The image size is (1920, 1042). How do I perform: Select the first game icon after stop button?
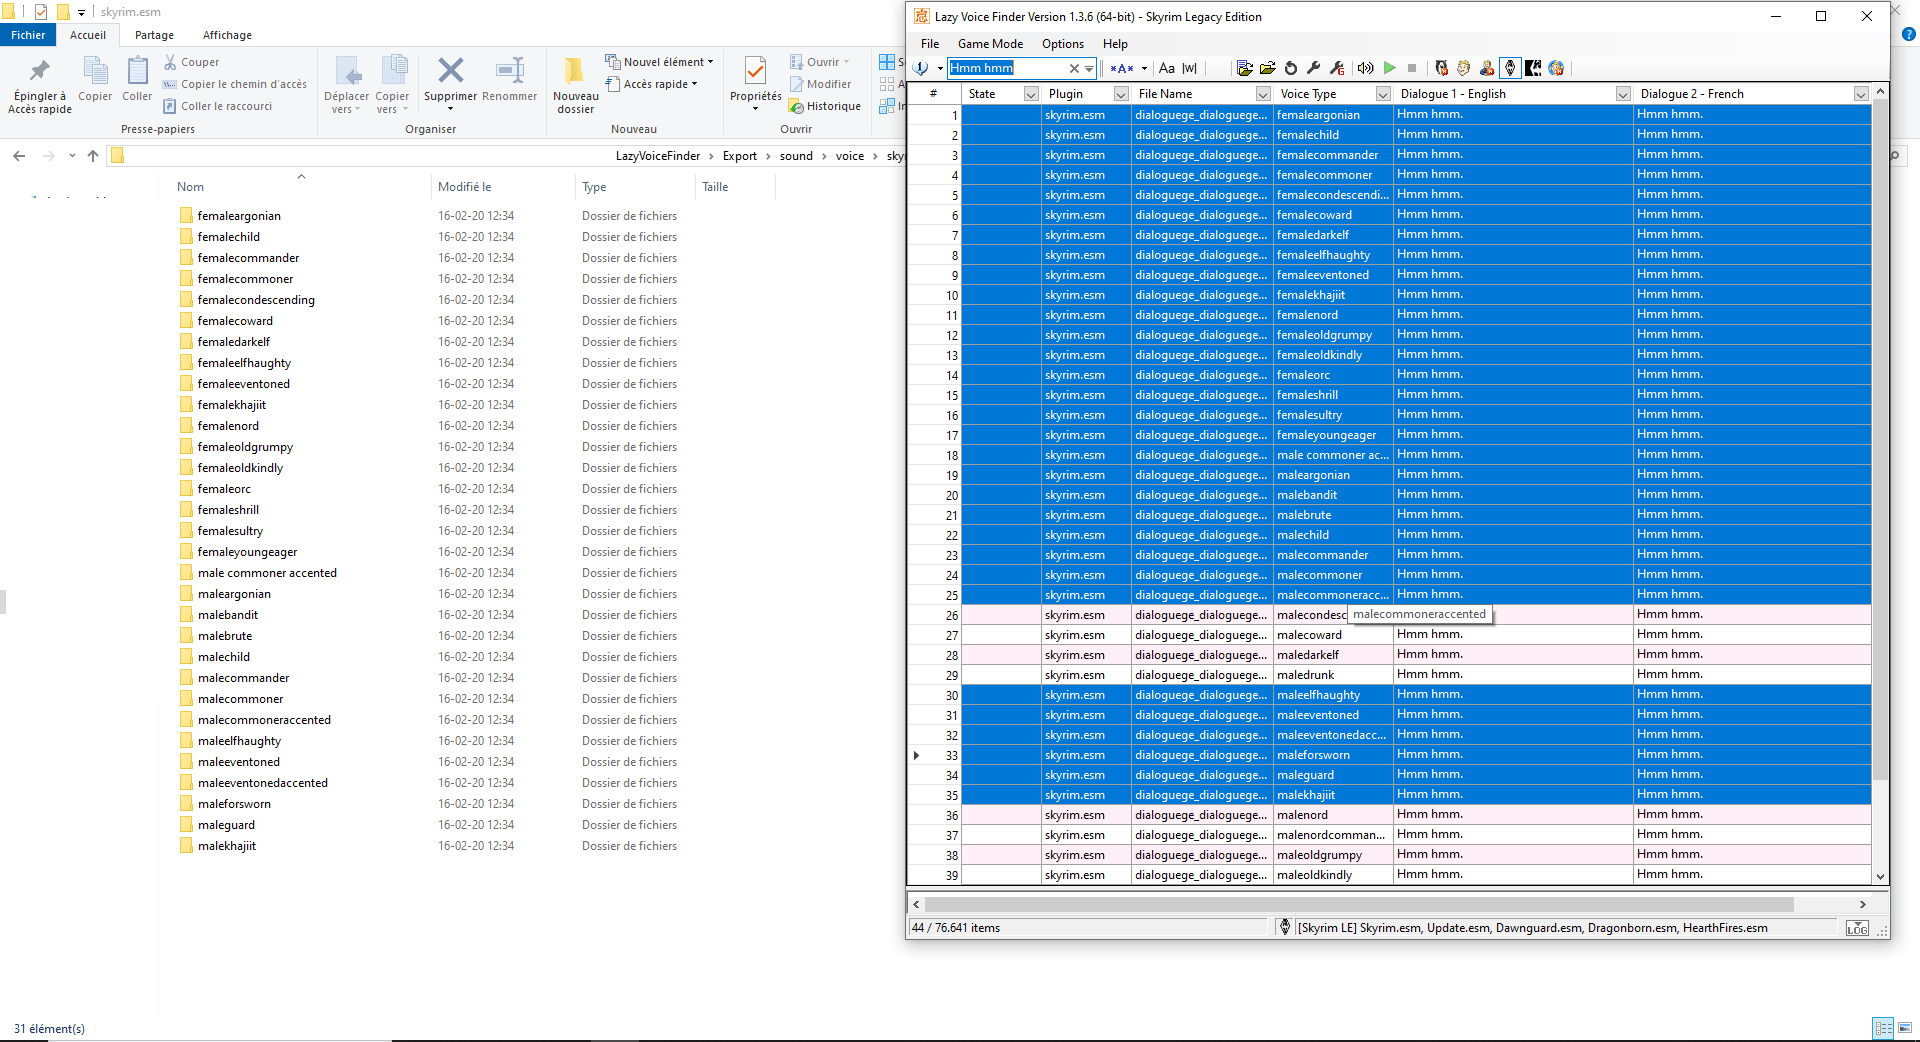coord(1441,68)
